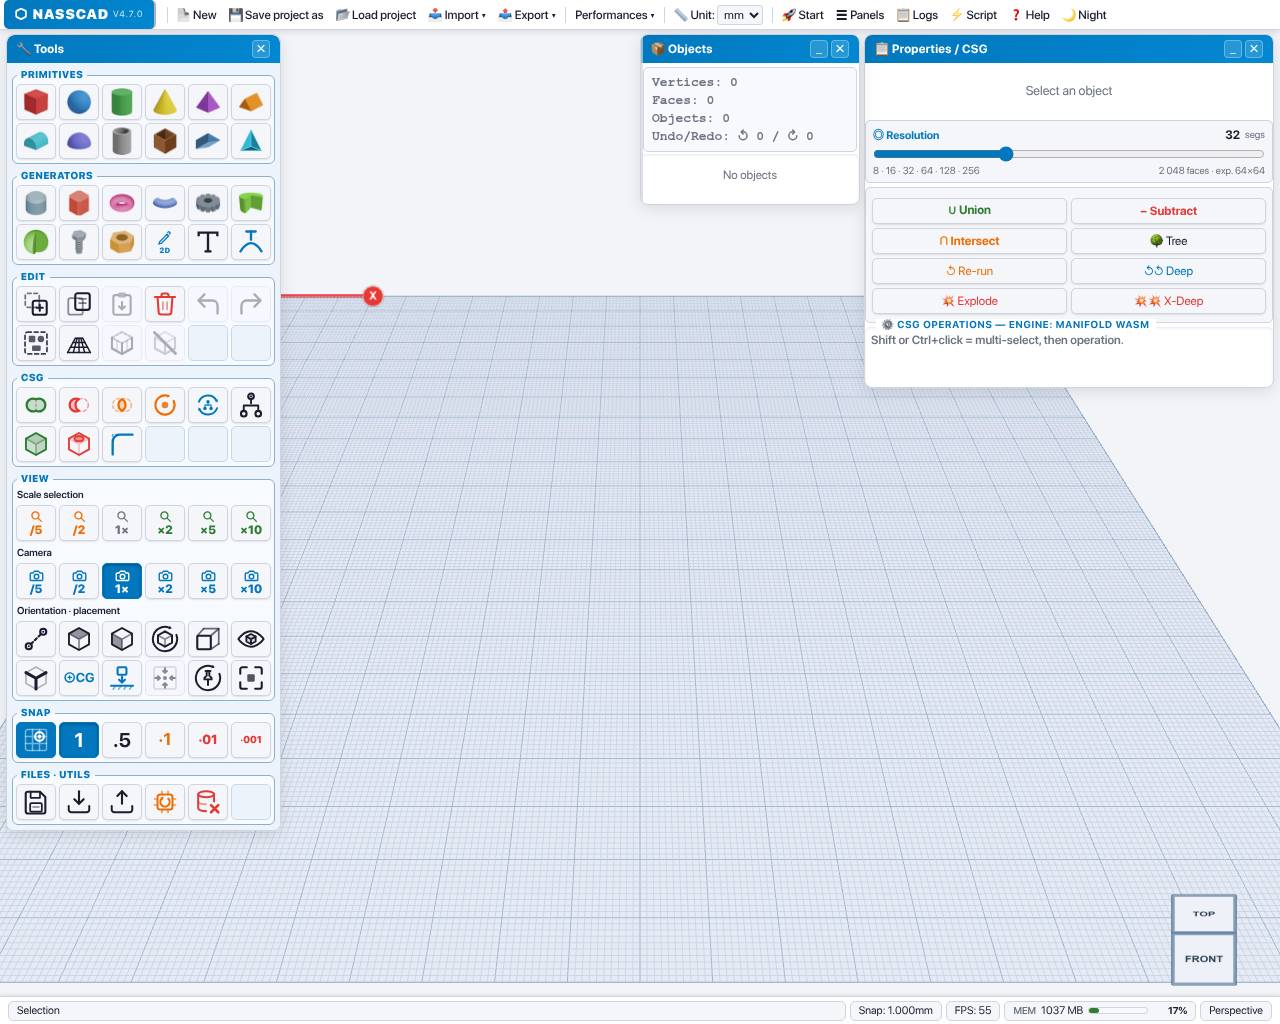Click the red trash delete icon
Viewport: 1280px width, 1024px height.
pos(165,304)
